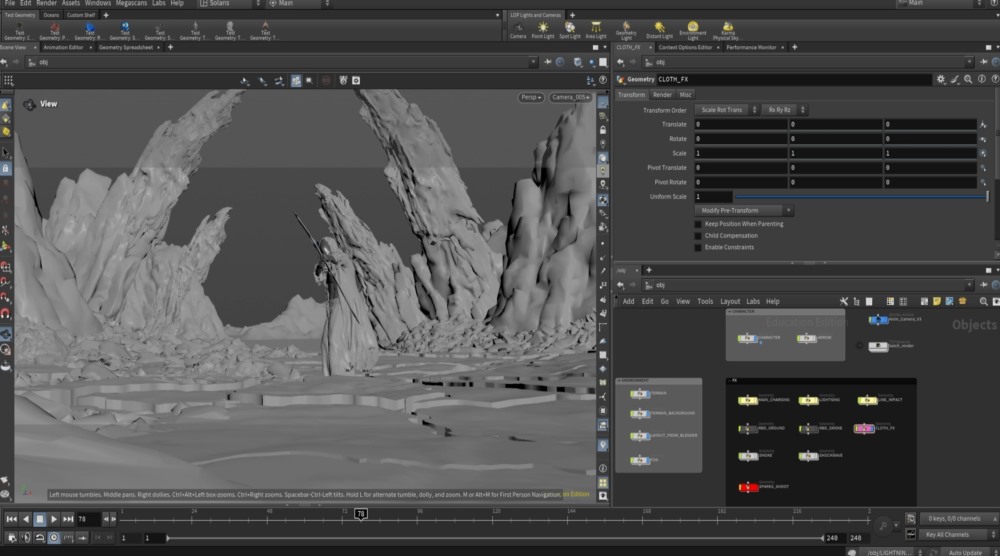The height and width of the screenshot is (556, 1000).
Task: Jump to first frame in playbar
Action: point(11,519)
